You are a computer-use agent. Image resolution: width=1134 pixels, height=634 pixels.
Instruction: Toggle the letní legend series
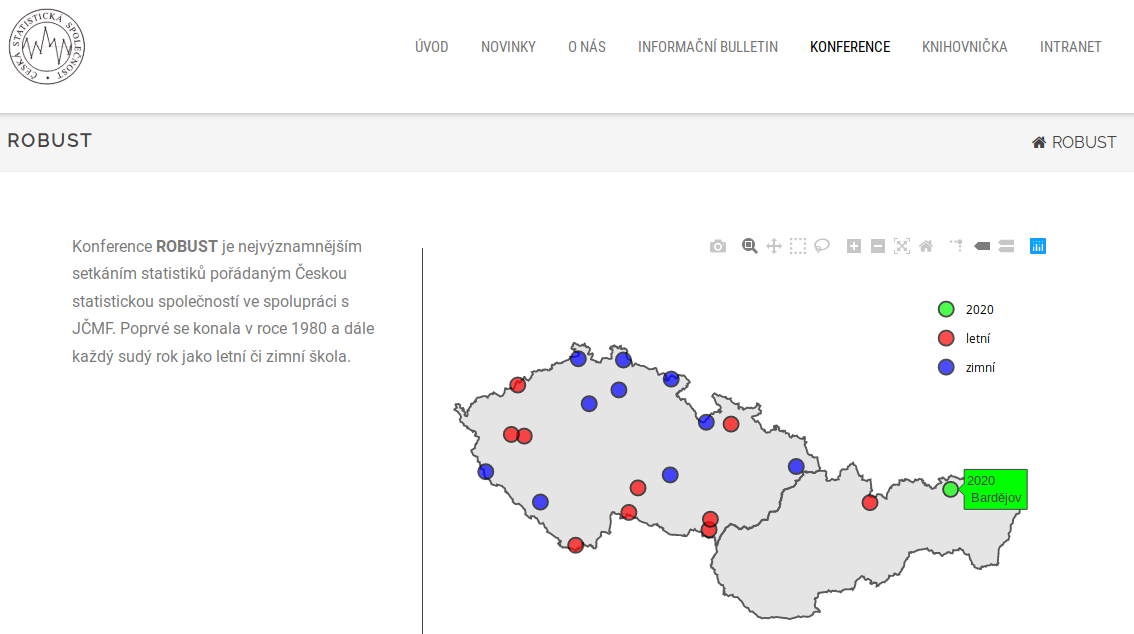point(964,338)
